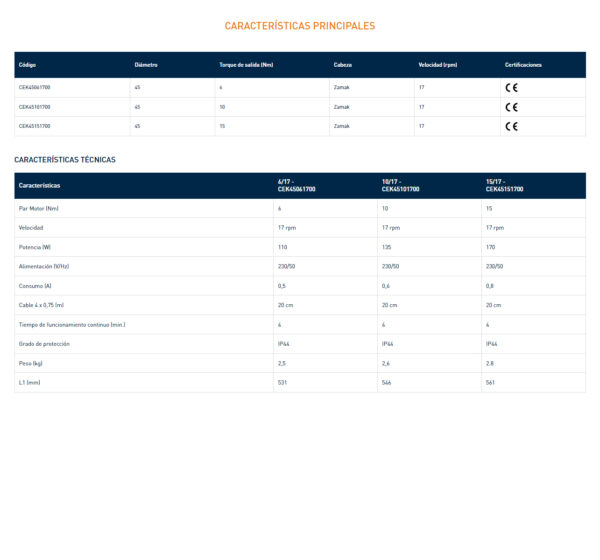
Task: Open product code CEK45151700 in first table
Action: (x=35, y=126)
